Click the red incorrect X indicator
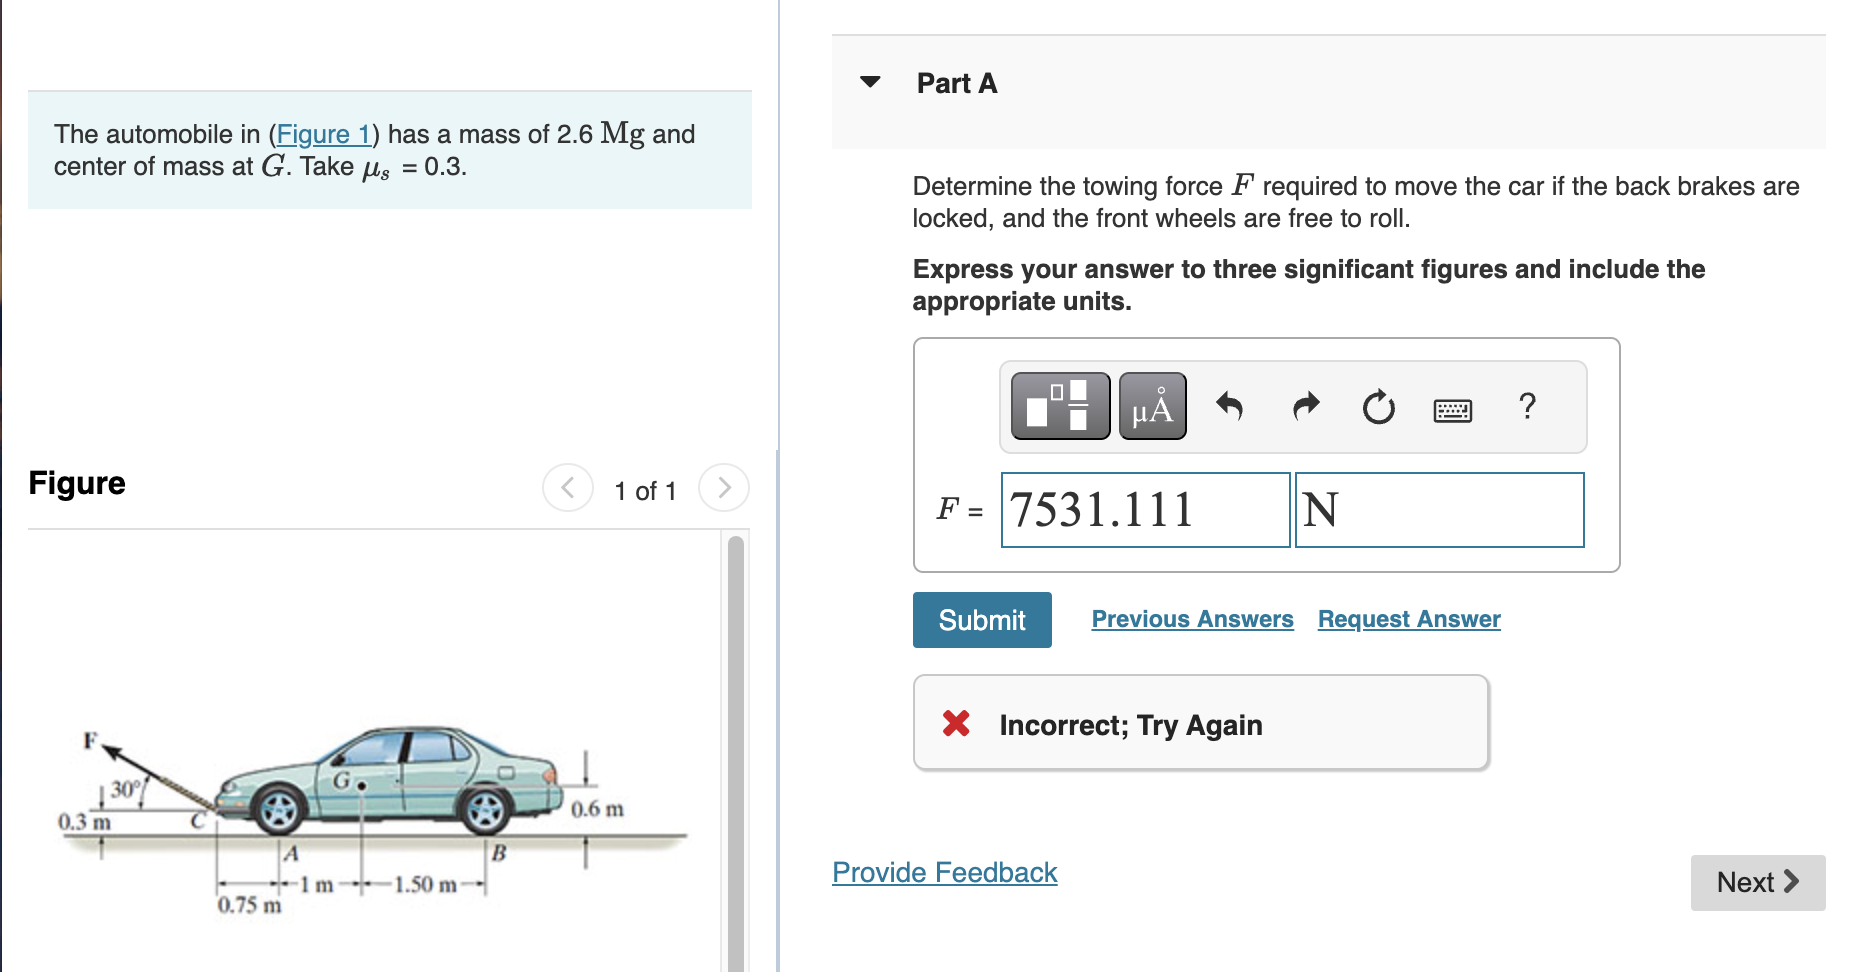 [956, 723]
